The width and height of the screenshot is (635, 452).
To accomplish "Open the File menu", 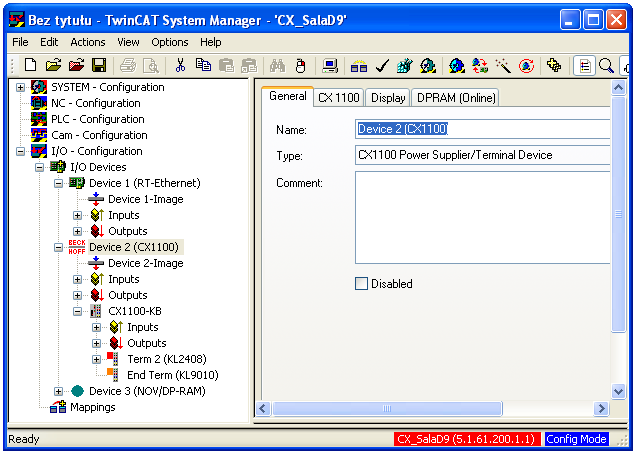I will click(20, 42).
